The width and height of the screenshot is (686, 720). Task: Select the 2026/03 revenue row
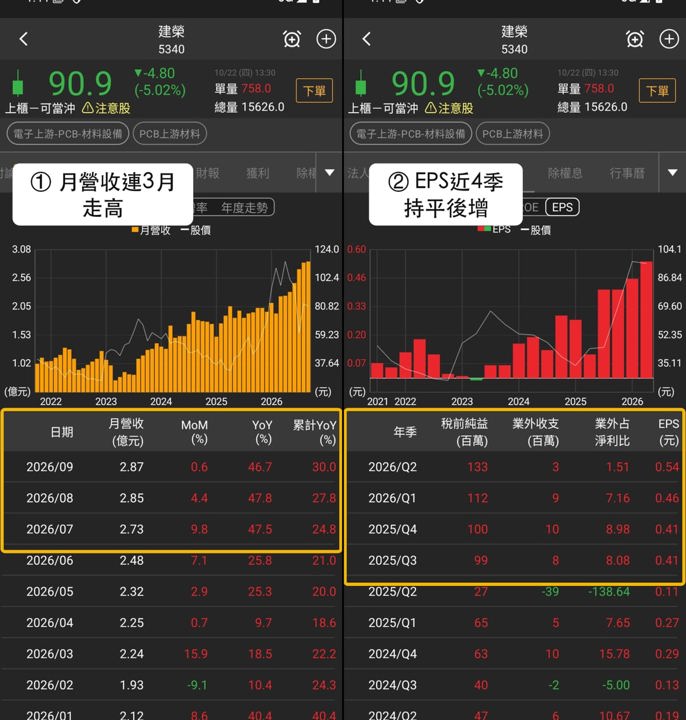pyautogui.click(x=171, y=654)
